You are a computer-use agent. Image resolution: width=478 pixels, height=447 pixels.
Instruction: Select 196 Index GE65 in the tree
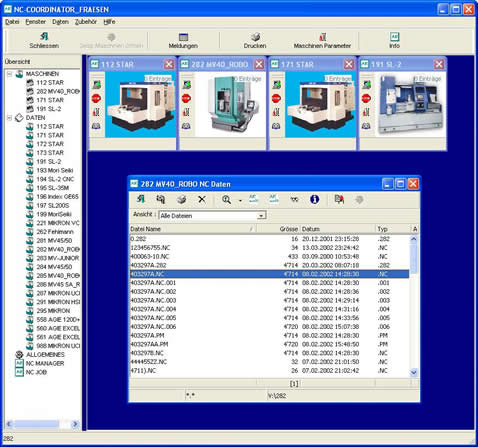(57, 197)
